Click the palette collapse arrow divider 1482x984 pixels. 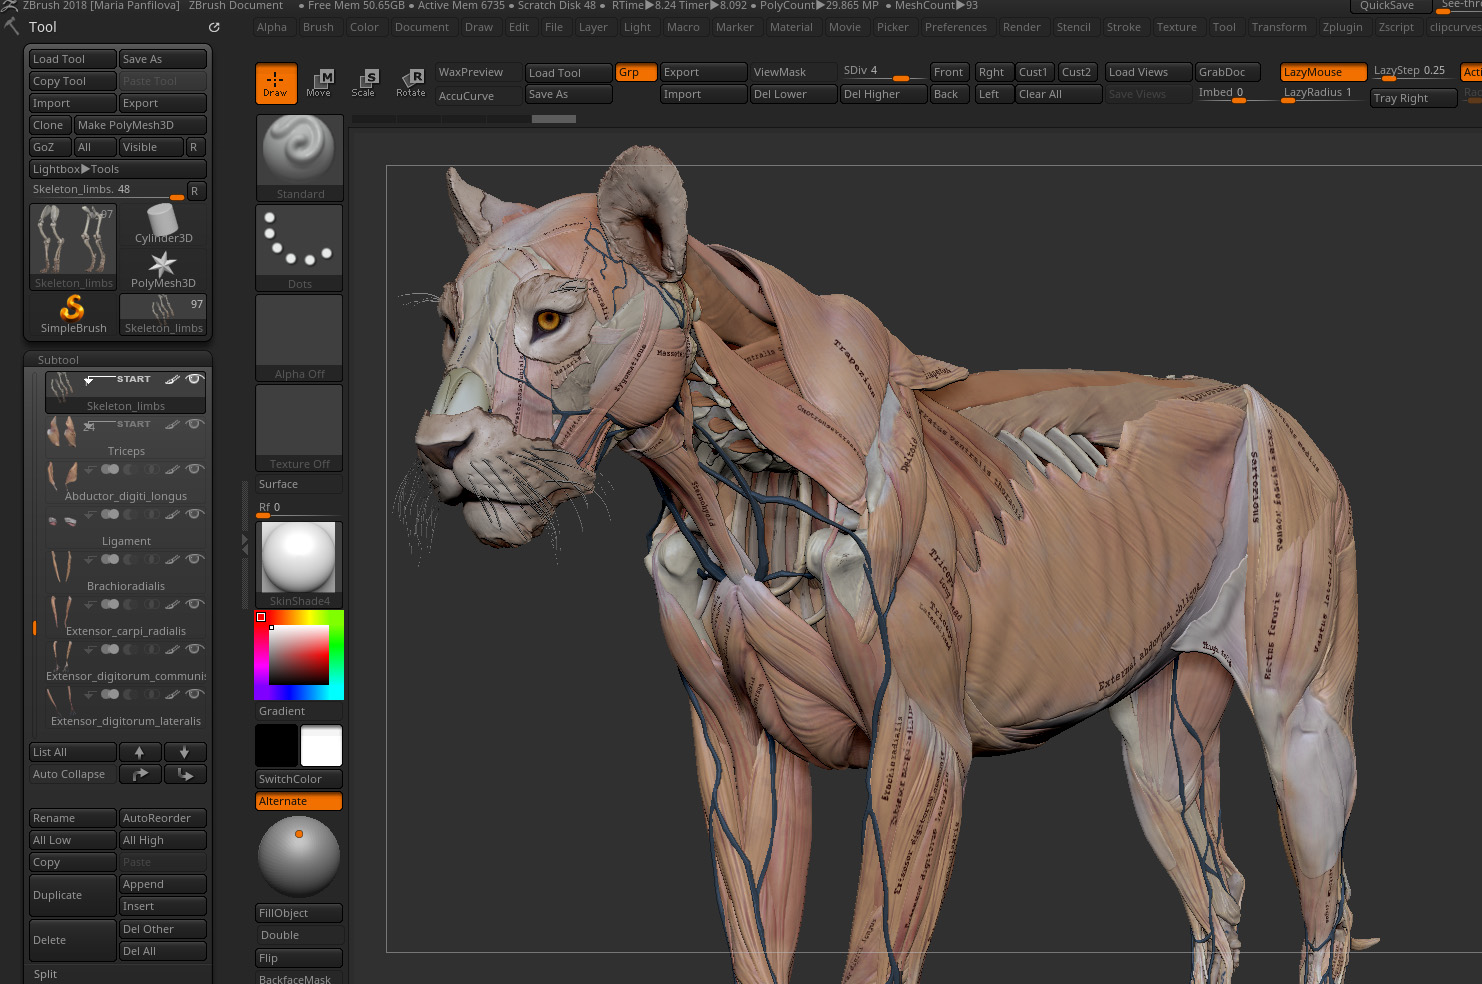(245, 545)
